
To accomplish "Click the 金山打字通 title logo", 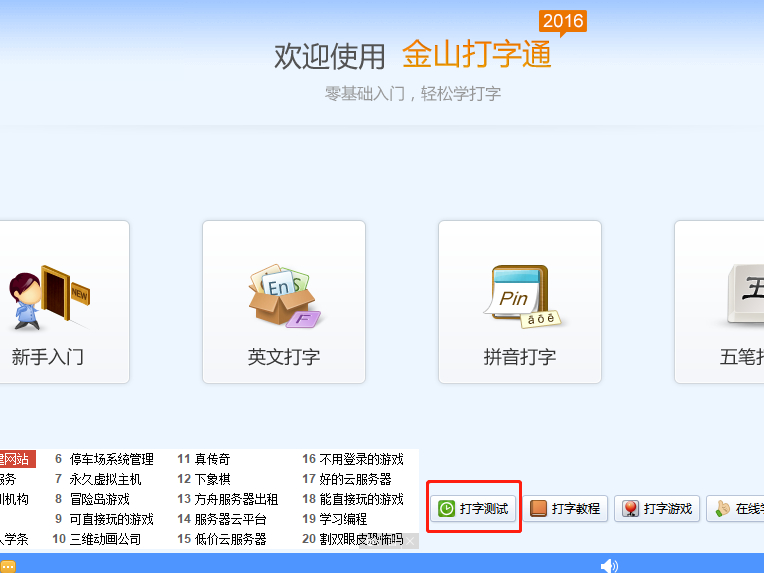I will pyautogui.click(x=476, y=54).
